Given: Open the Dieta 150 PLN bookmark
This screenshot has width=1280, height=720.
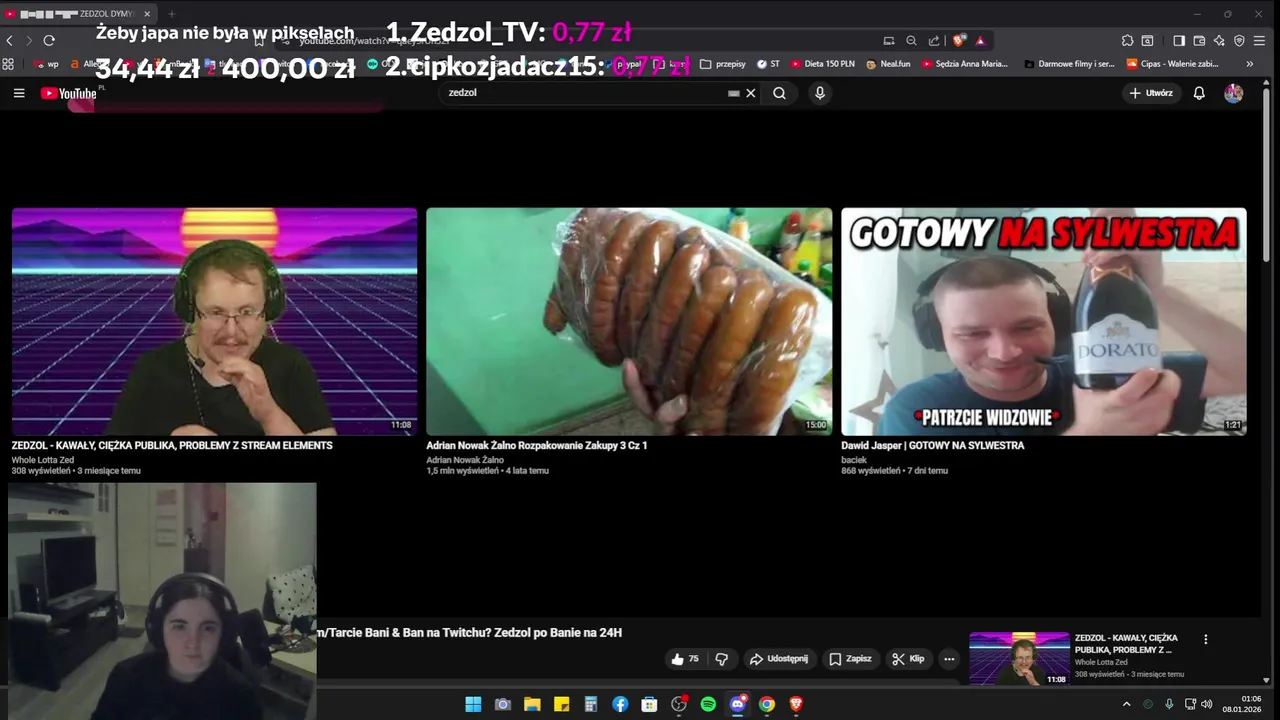Looking at the screenshot, I should 823,64.
